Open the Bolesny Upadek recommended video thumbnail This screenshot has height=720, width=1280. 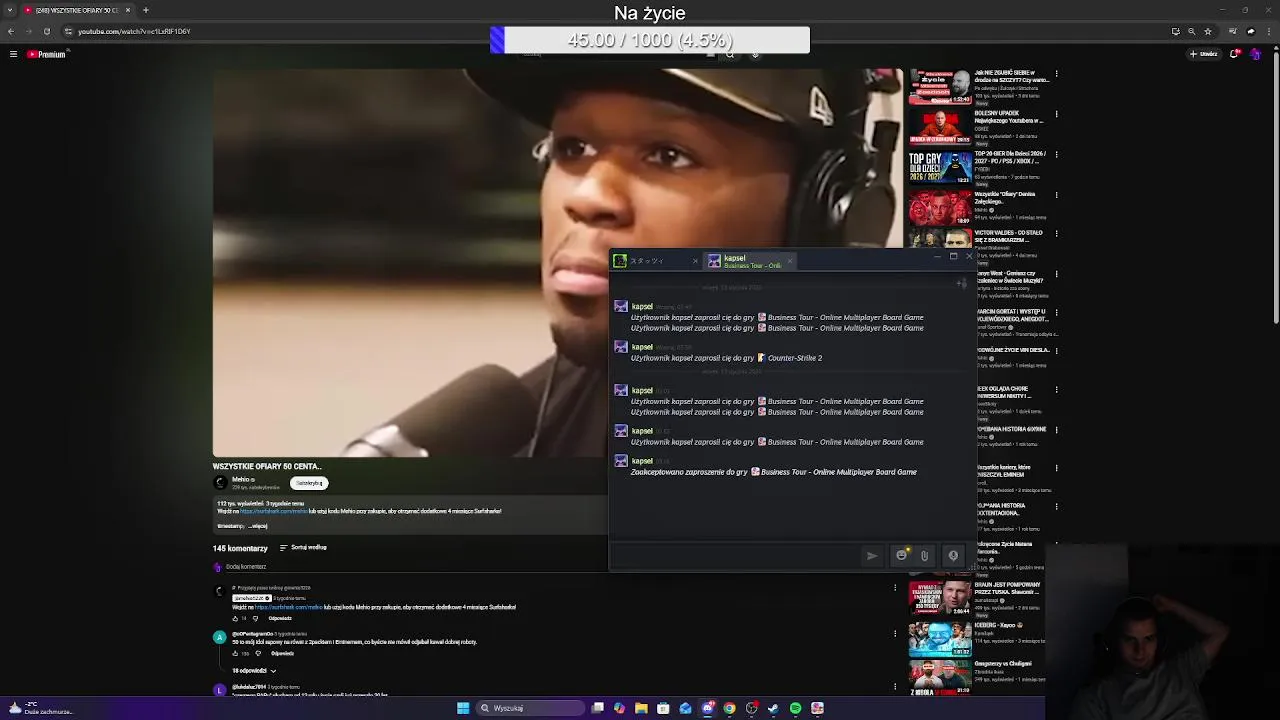tap(939, 127)
